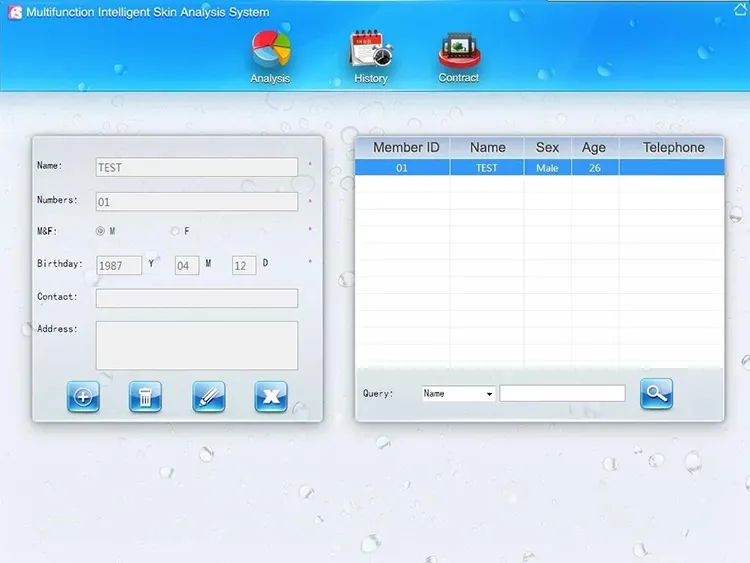750x563 pixels.
Task: Click the trash delete member button
Action: (145, 397)
